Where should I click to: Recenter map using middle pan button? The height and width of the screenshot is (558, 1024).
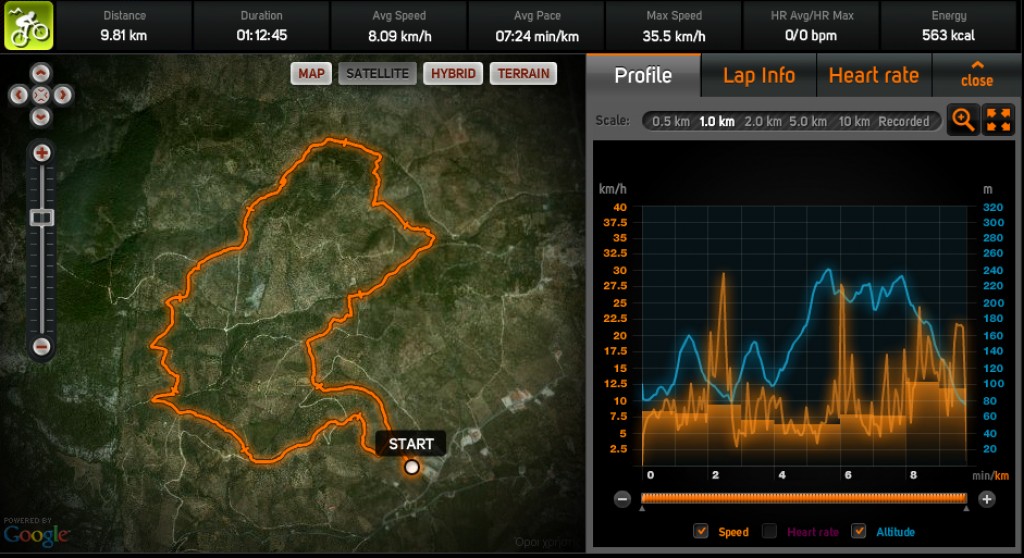40,95
